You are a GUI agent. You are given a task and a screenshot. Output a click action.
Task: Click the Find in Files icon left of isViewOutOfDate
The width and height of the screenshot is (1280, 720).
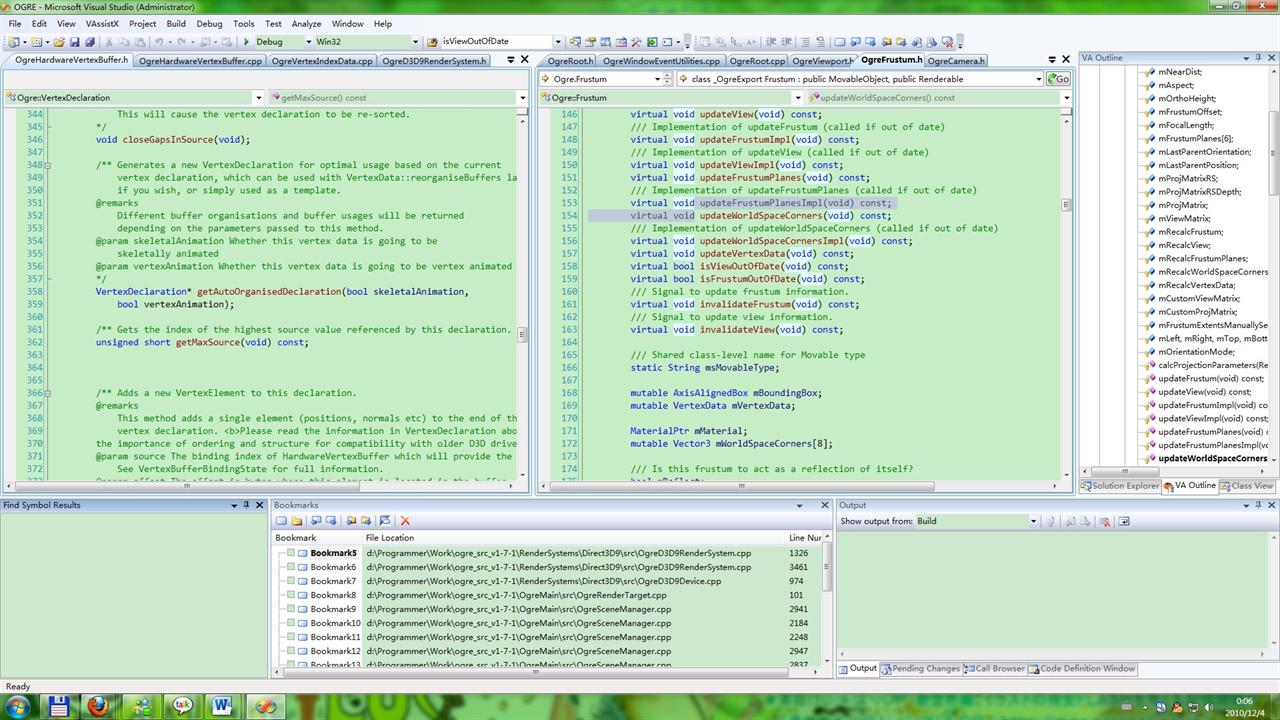point(432,42)
